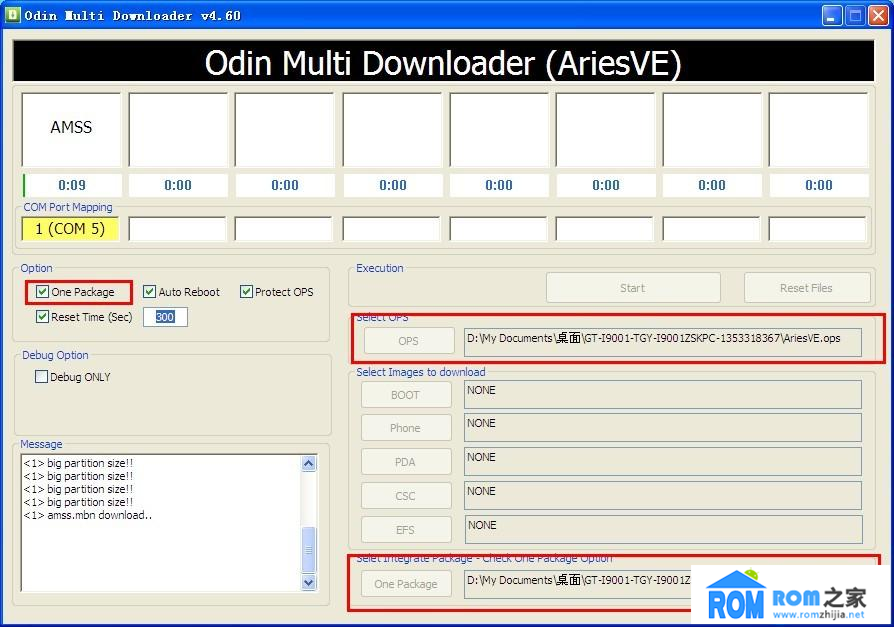Click the EFS image button
The width and height of the screenshot is (894, 627).
pyautogui.click(x=406, y=530)
